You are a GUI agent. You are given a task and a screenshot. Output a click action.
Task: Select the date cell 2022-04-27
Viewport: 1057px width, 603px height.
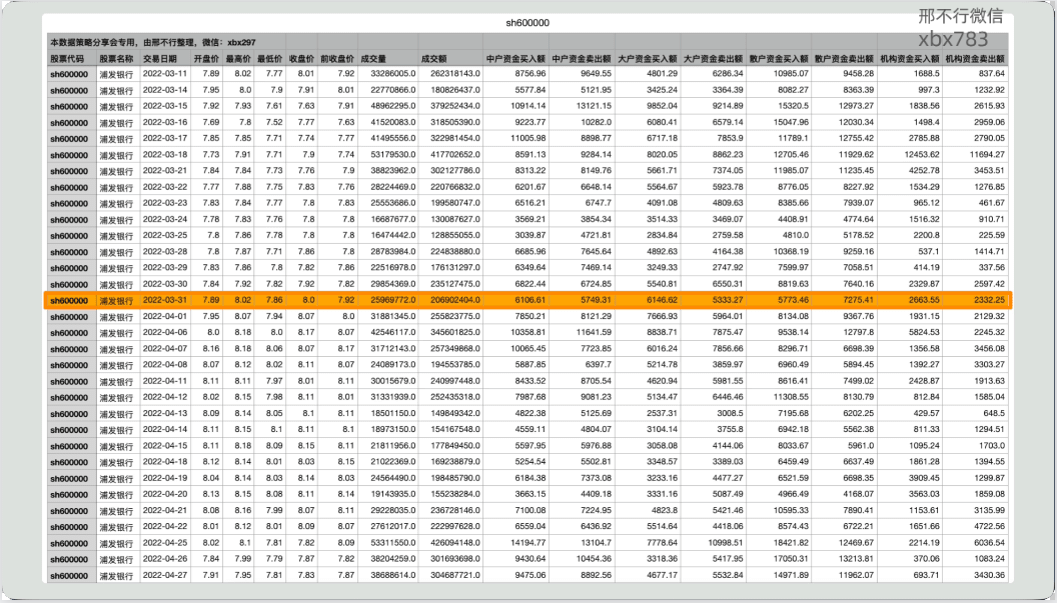tap(165, 575)
